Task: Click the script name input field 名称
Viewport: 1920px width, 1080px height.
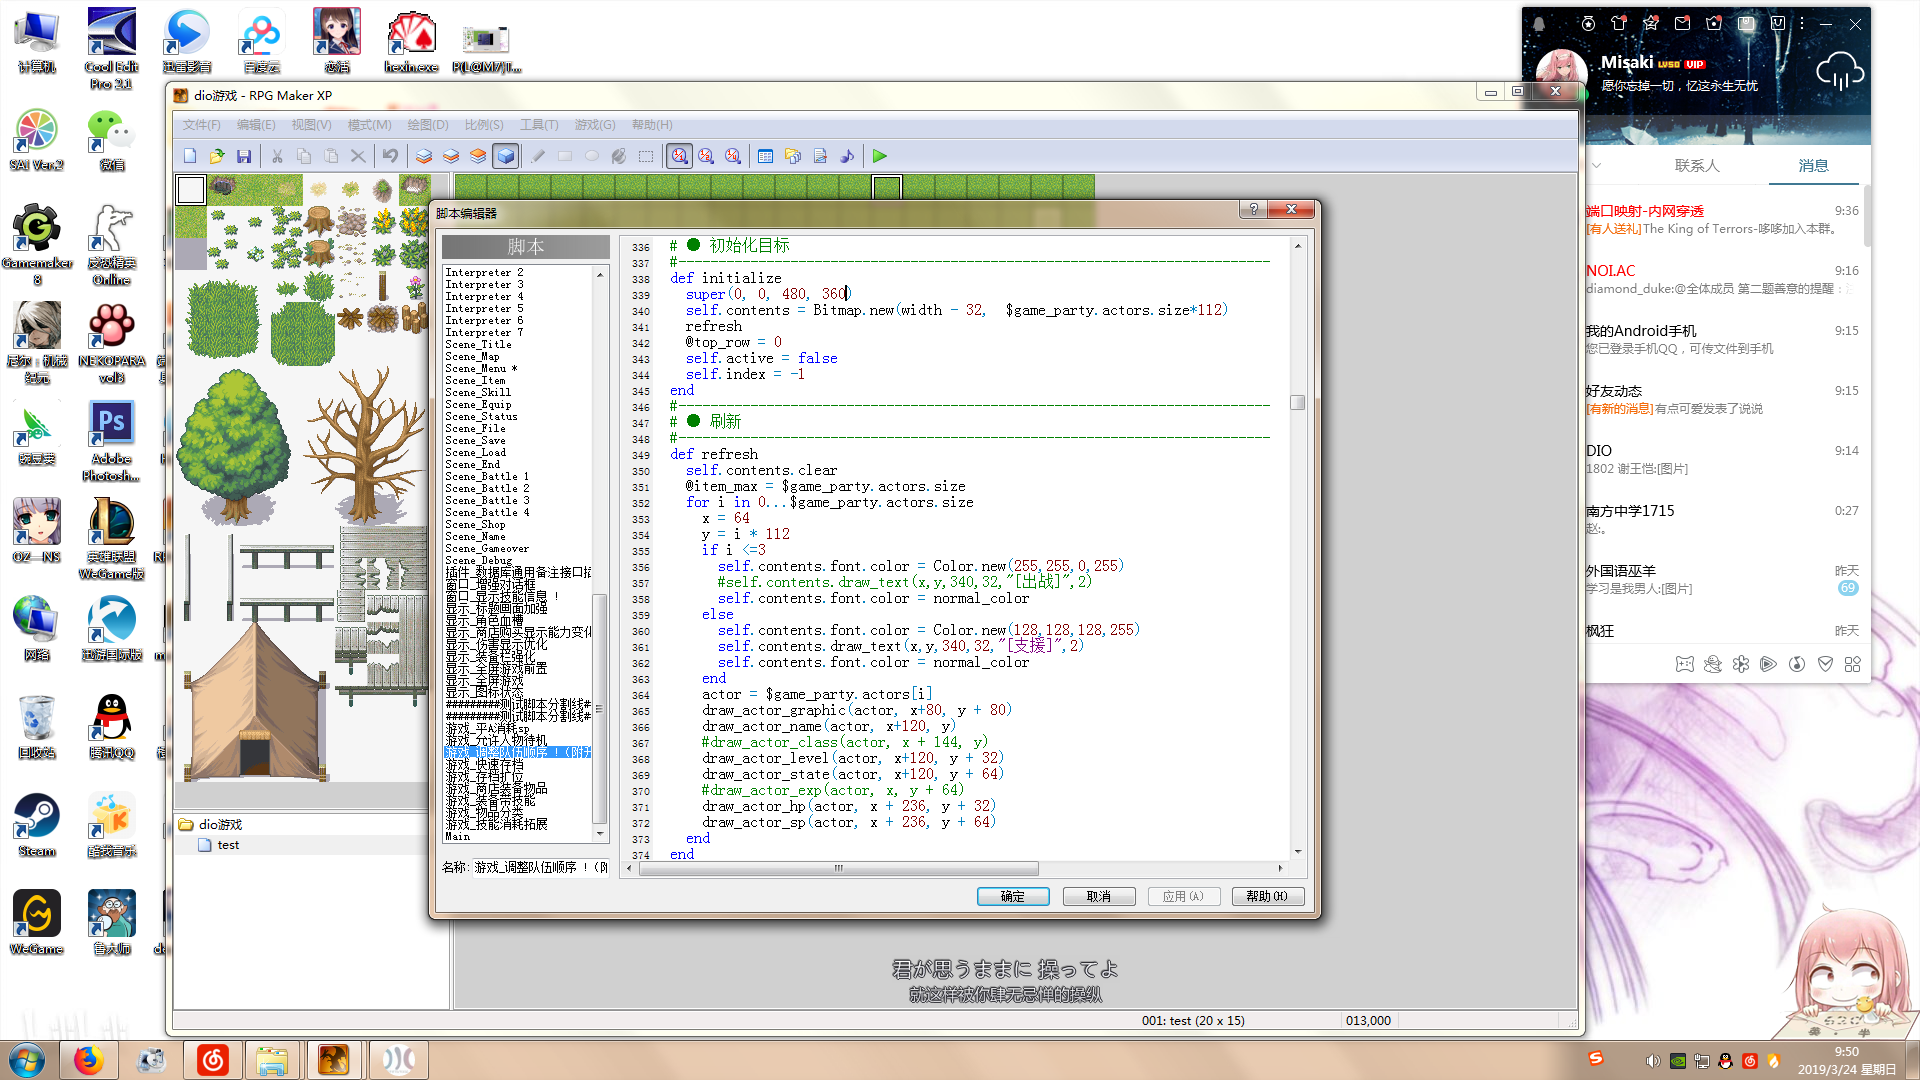Action: point(540,867)
